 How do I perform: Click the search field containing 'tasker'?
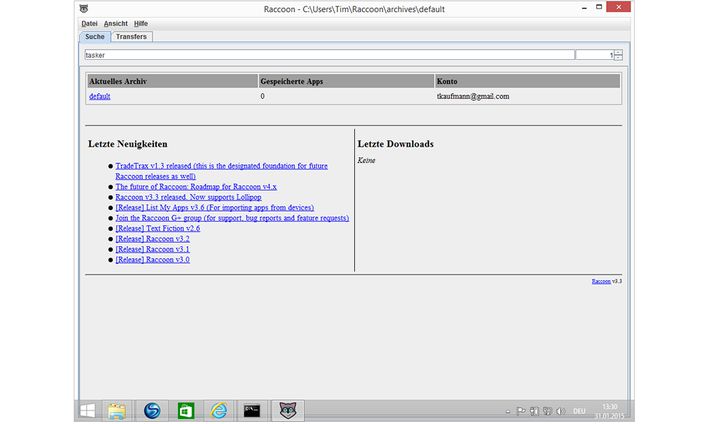click(329, 55)
